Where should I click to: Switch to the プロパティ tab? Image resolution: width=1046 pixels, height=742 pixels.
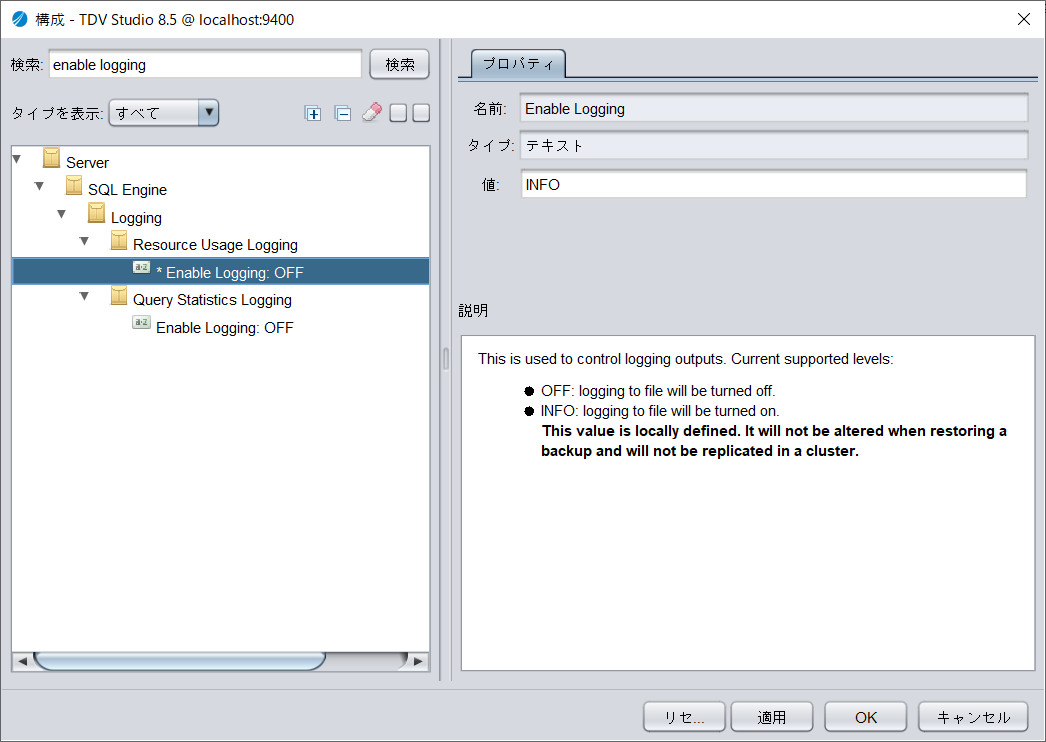tap(518, 64)
